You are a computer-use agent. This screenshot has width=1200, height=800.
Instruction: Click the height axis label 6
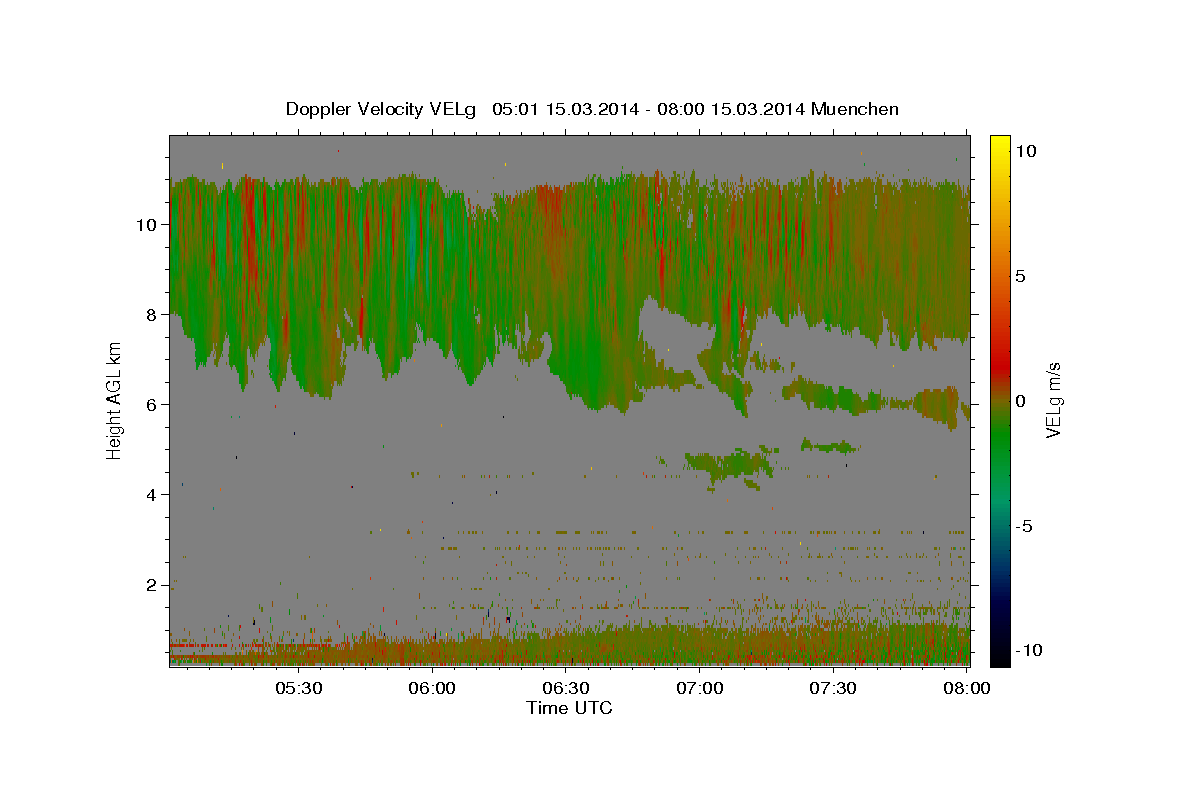[x=152, y=404]
